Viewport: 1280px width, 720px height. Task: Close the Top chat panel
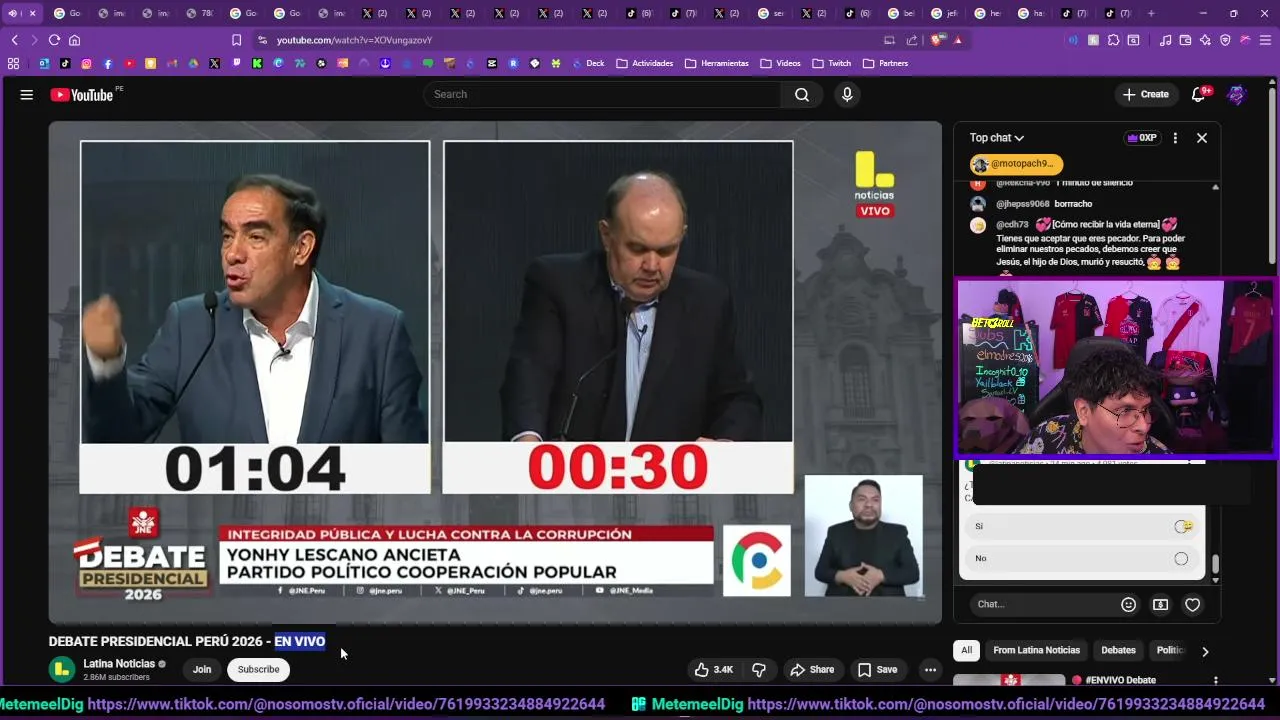[1202, 138]
